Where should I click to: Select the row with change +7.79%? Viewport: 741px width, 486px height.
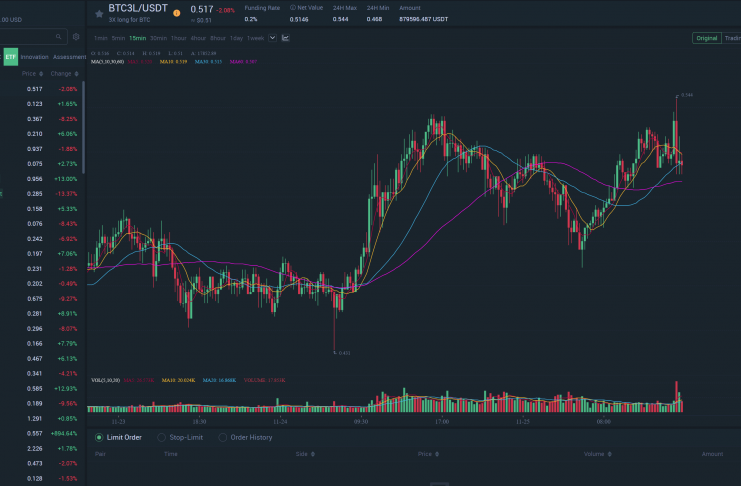(41, 344)
